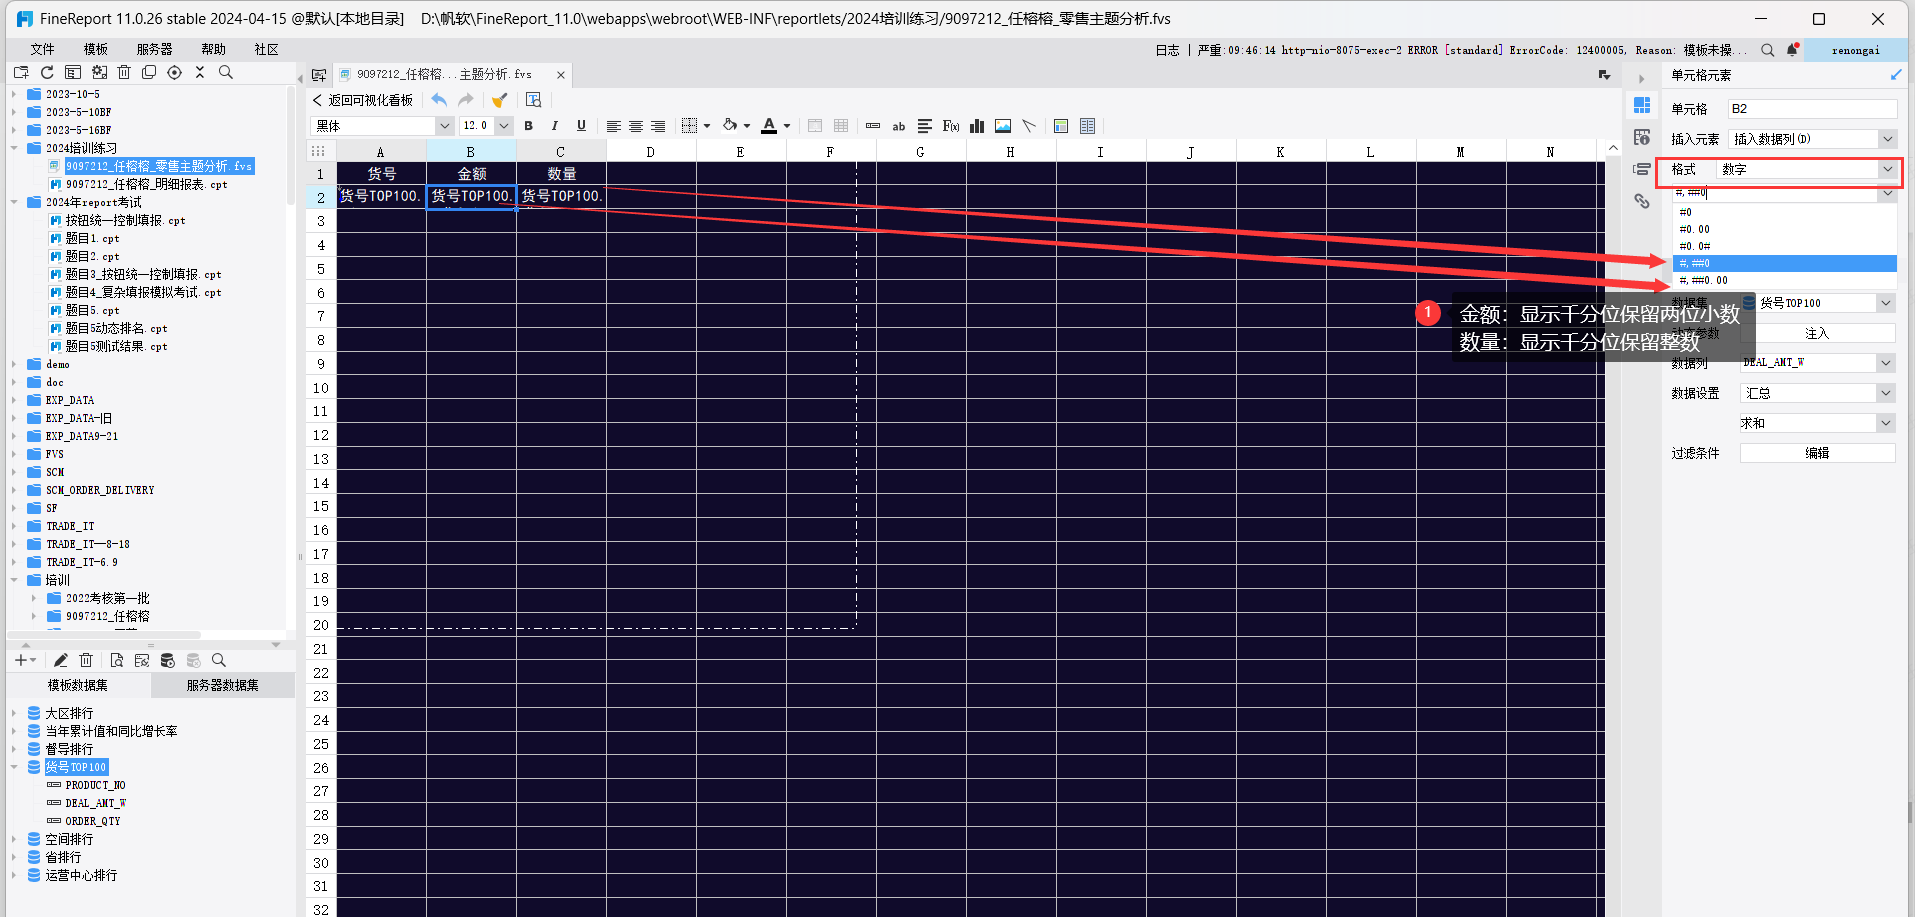Align cell text left
This screenshot has height=917, width=1915.
point(613,126)
